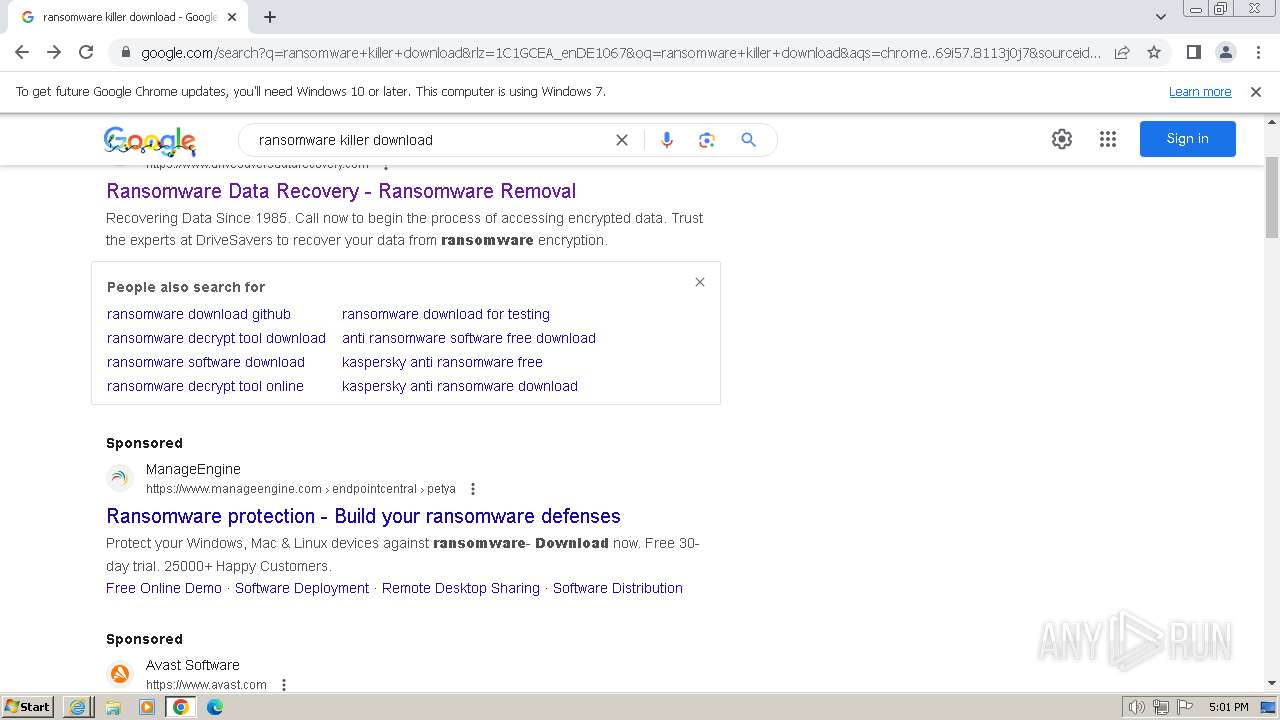Click the ManageEngine site name
The image size is (1280, 720).
click(x=193, y=469)
